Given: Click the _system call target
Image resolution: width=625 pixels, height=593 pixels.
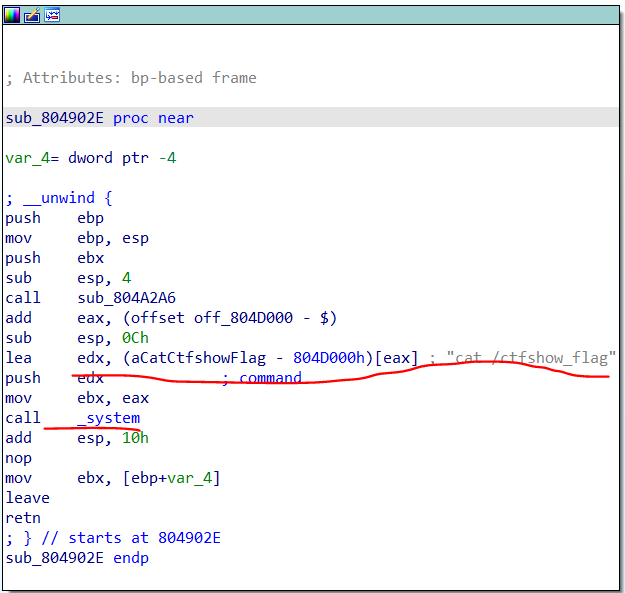Looking at the screenshot, I should click(108, 418).
